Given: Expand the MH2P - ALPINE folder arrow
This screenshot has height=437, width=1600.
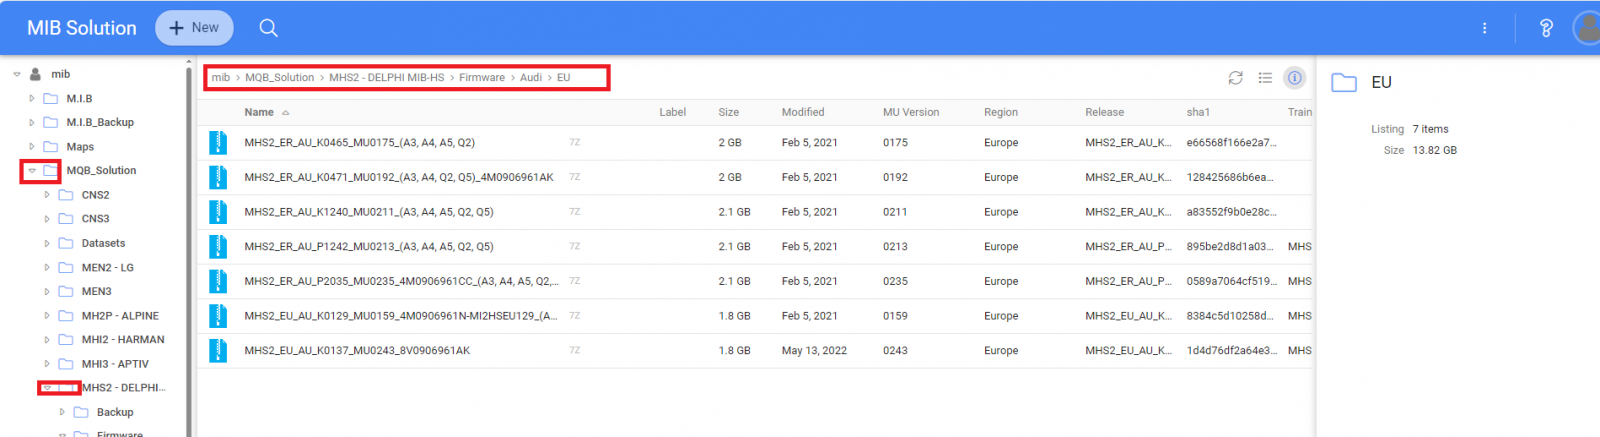Looking at the screenshot, I should pyautogui.click(x=47, y=315).
